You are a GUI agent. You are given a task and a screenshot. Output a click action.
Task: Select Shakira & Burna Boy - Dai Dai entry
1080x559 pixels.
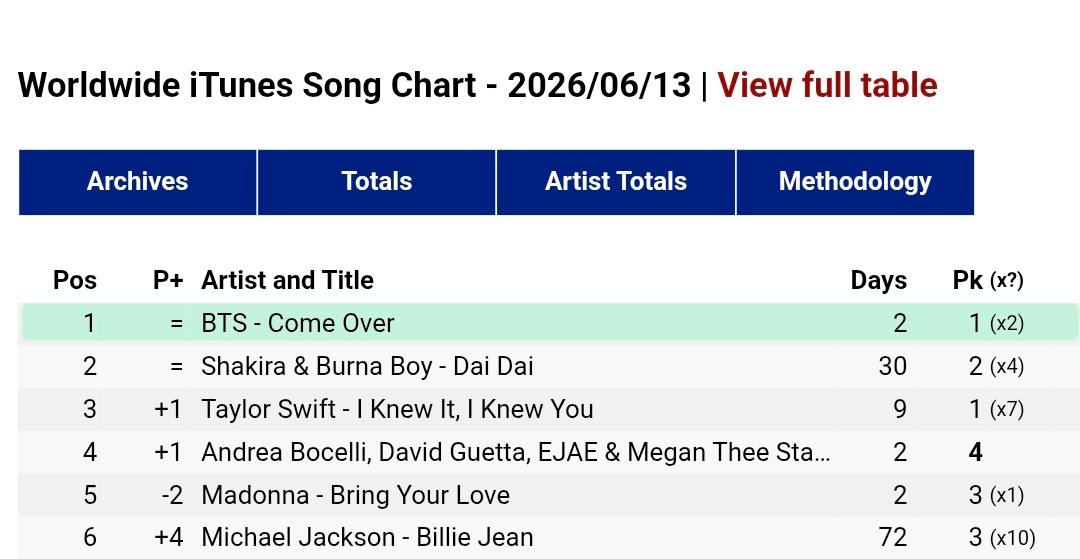click(367, 366)
